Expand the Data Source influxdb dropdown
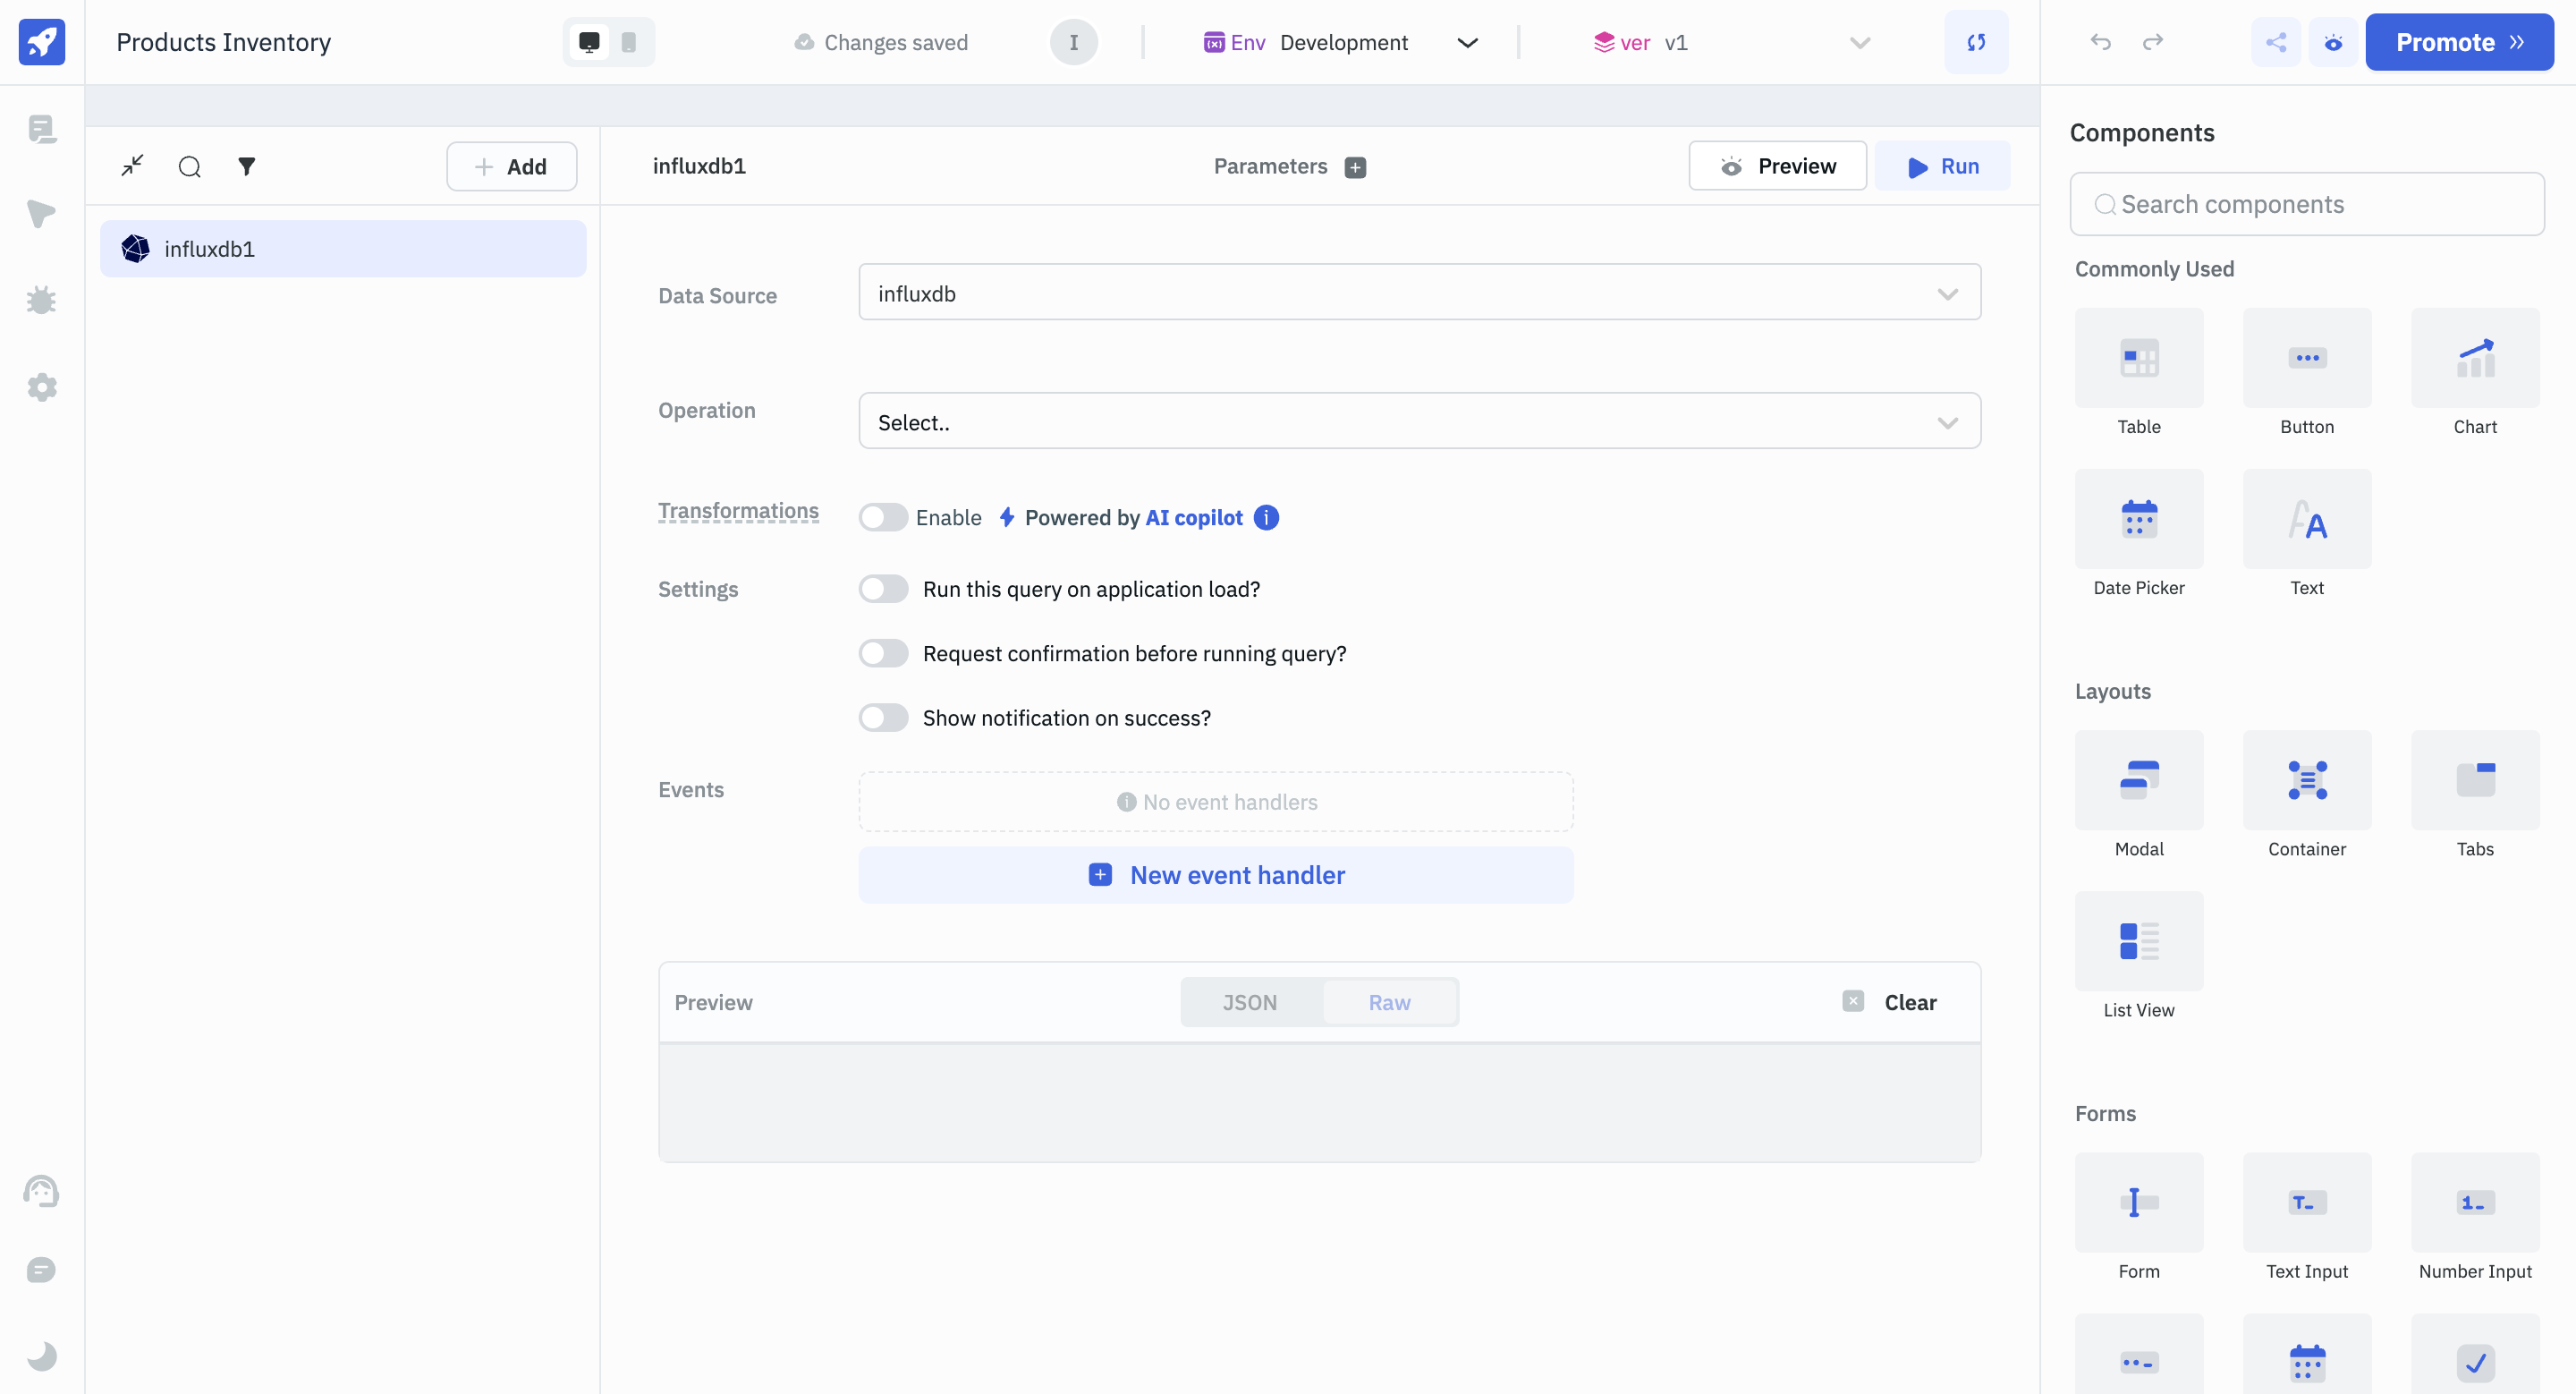The width and height of the screenshot is (2576, 1394). click(1419, 293)
